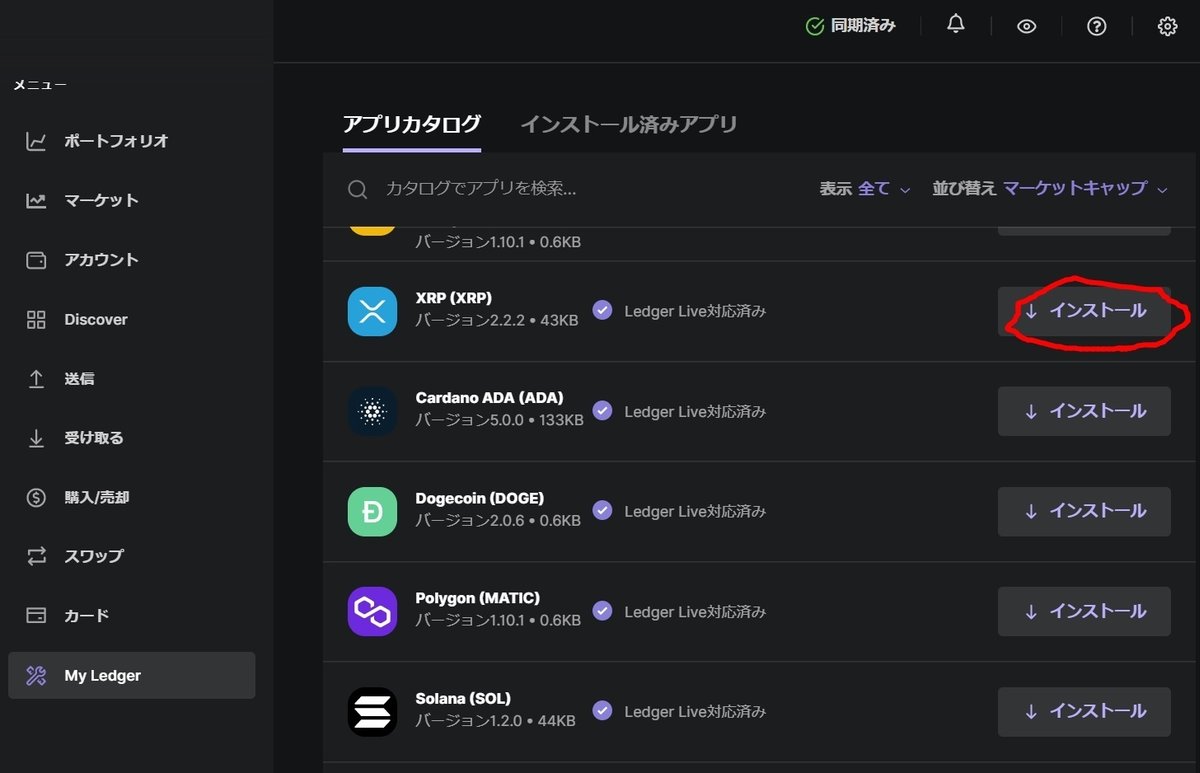The image size is (1200, 773).
Task: Click the Polygon (MATIC) app name
Action: click(477, 598)
